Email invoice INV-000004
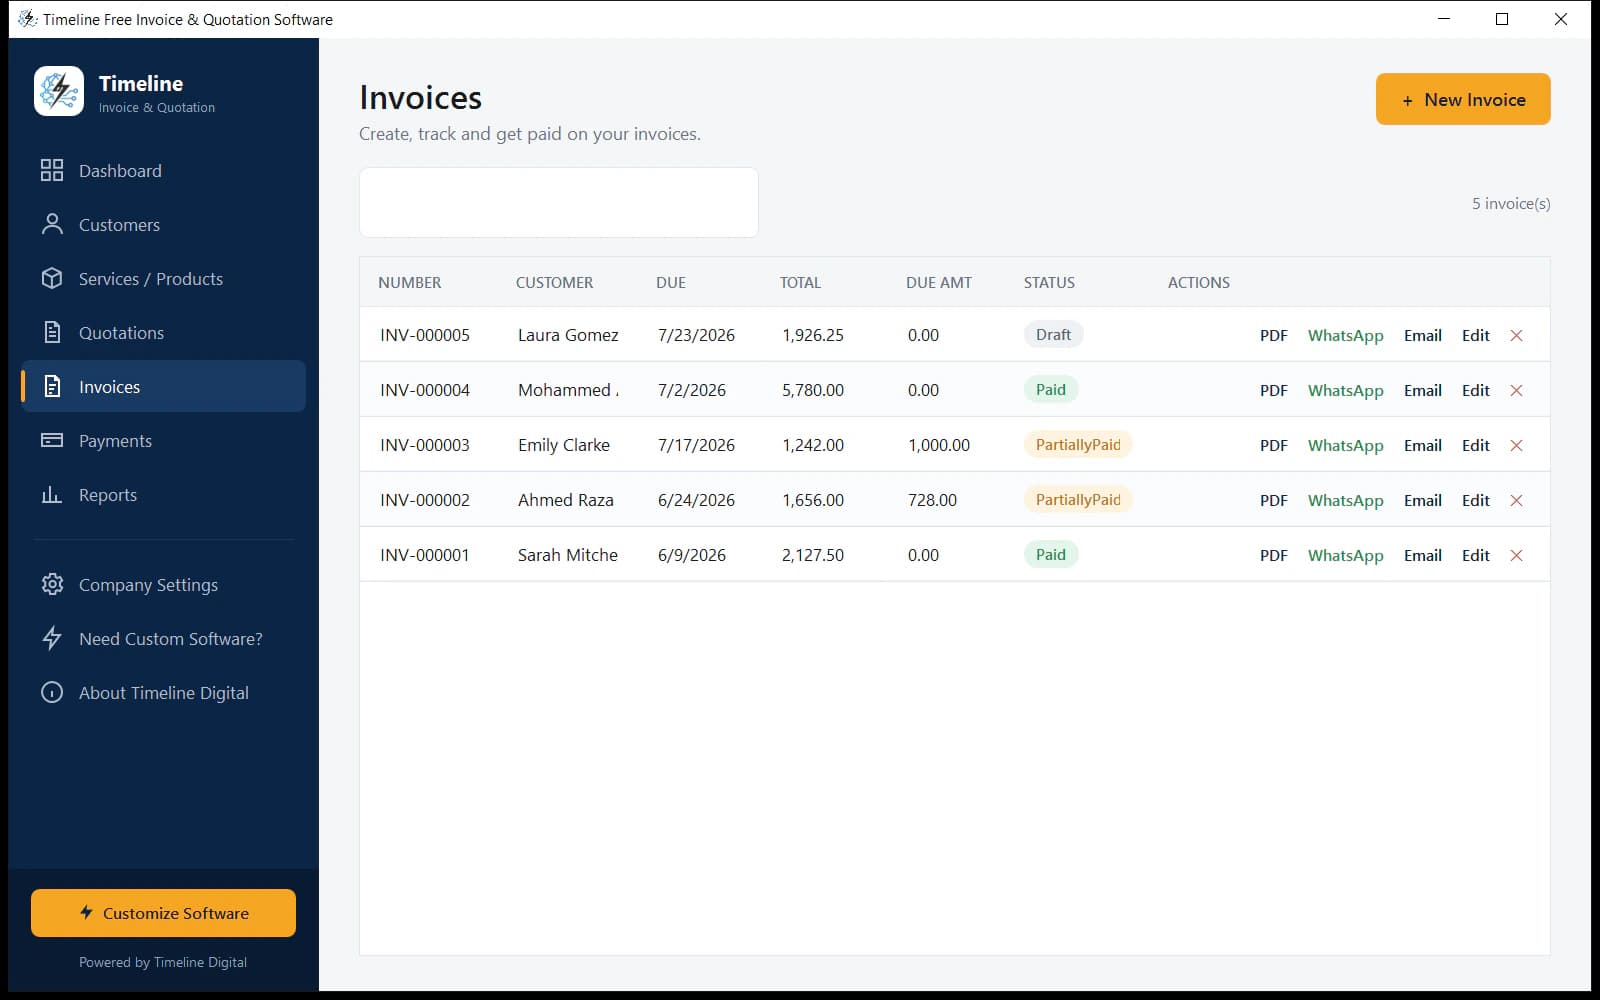 pyautogui.click(x=1422, y=390)
